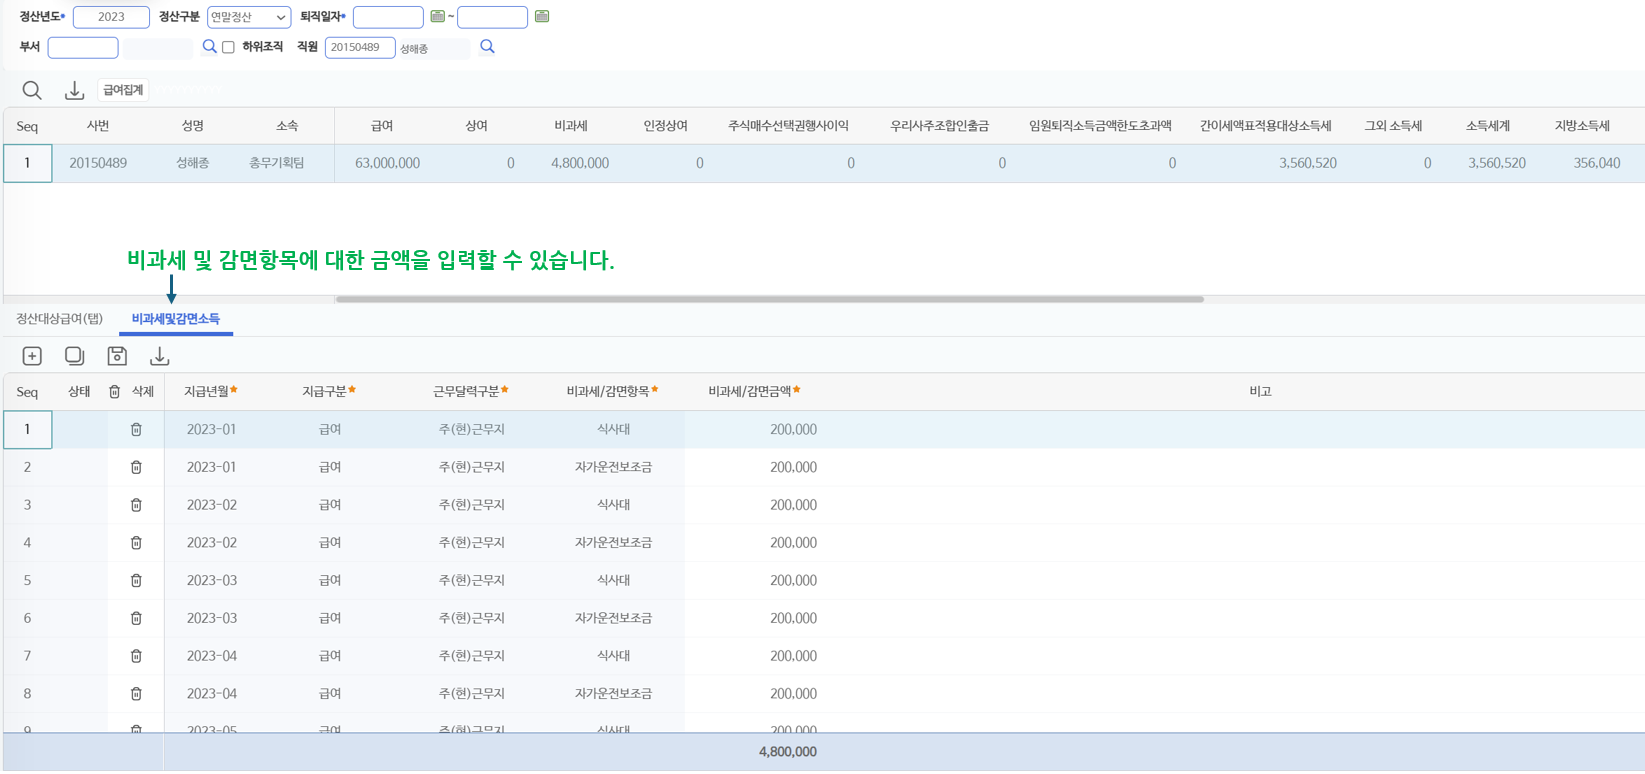The width and height of the screenshot is (1645, 774).
Task: Save entries with the disk icon
Action: (x=117, y=356)
